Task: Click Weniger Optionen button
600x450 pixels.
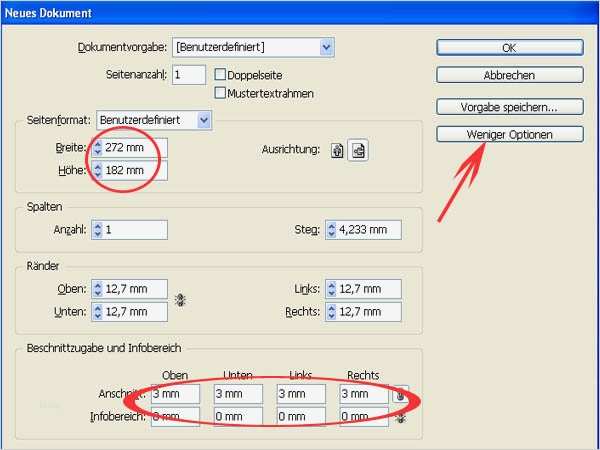Action: point(510,135)
